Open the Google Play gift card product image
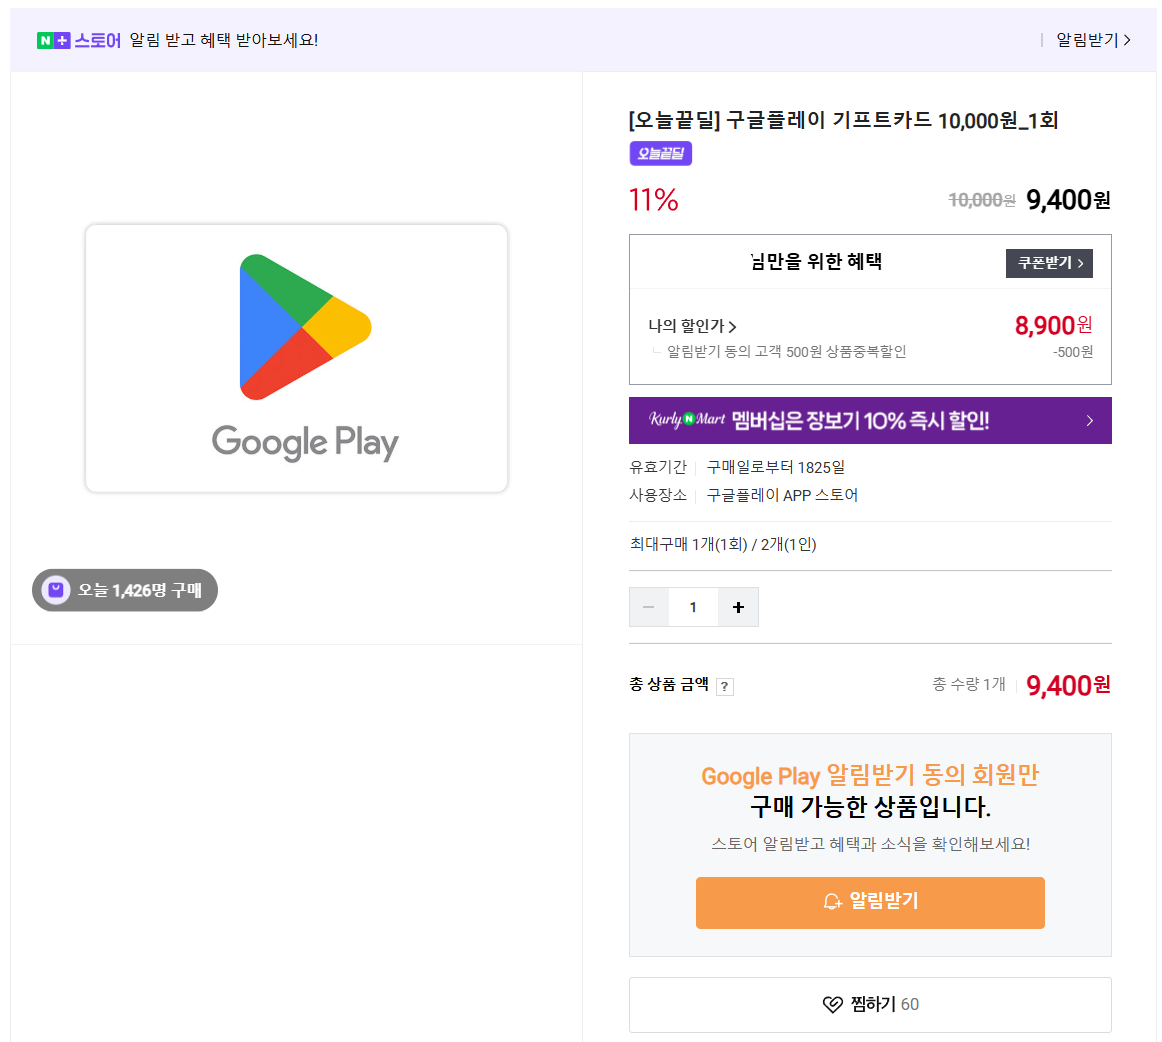The image size is (1162, 1042). pyautogui.click(x=295, y=358)
